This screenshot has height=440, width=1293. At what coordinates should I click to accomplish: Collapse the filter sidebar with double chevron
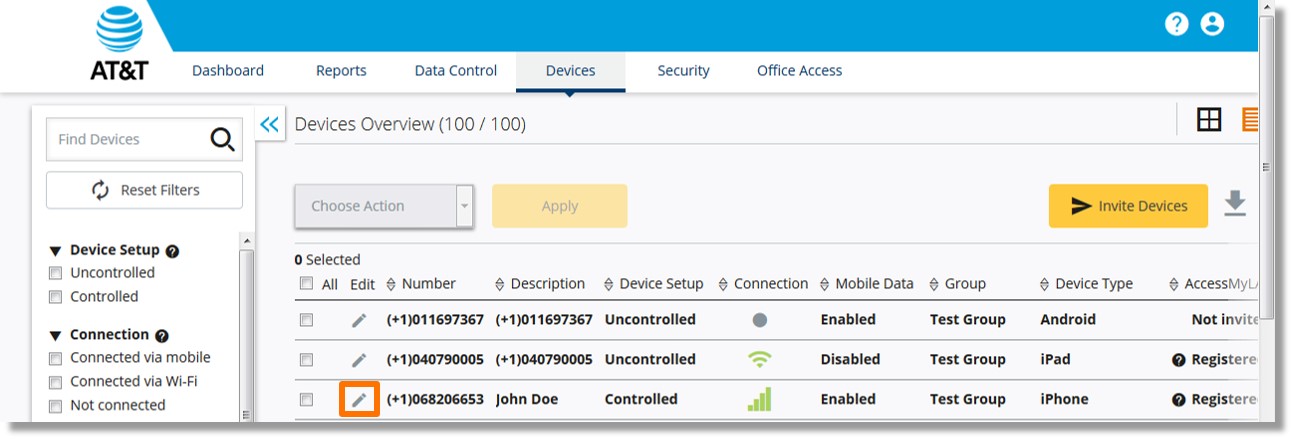(269, 124)
